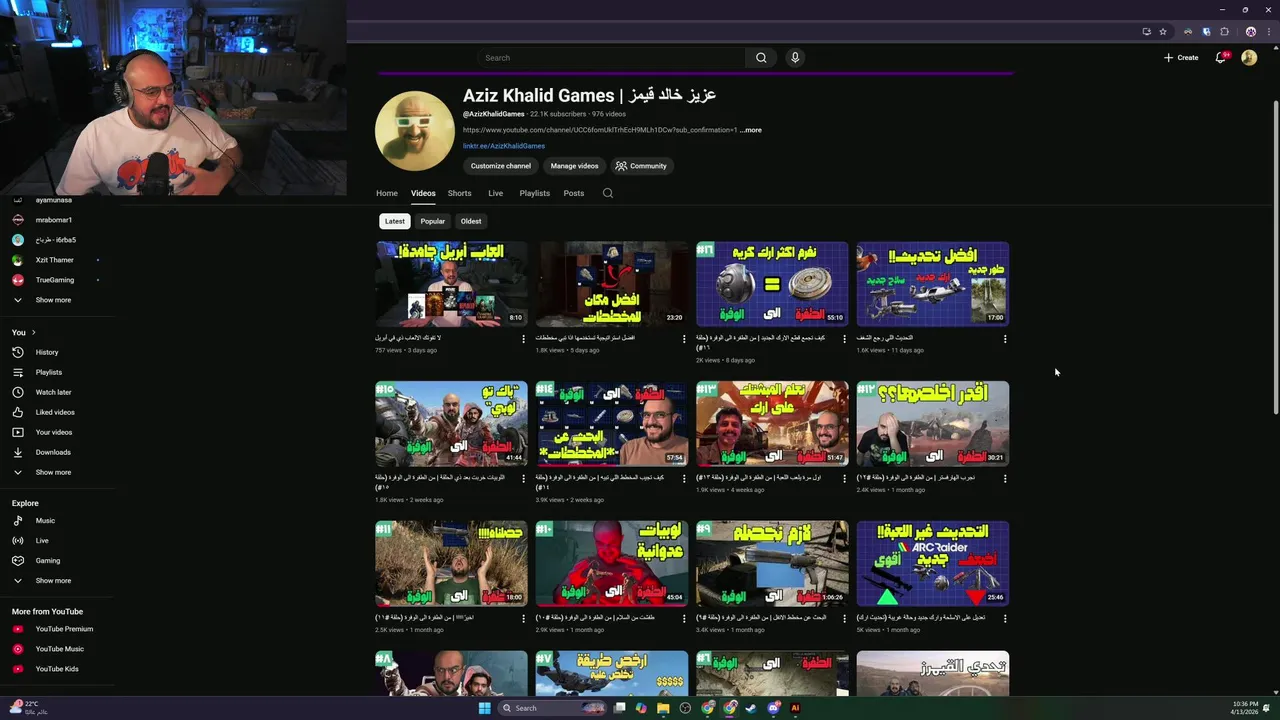The height and width of the screenshot is (720, 1280).
Task: Open the TrueGaming subscription
Action: [x=55, y=280]
